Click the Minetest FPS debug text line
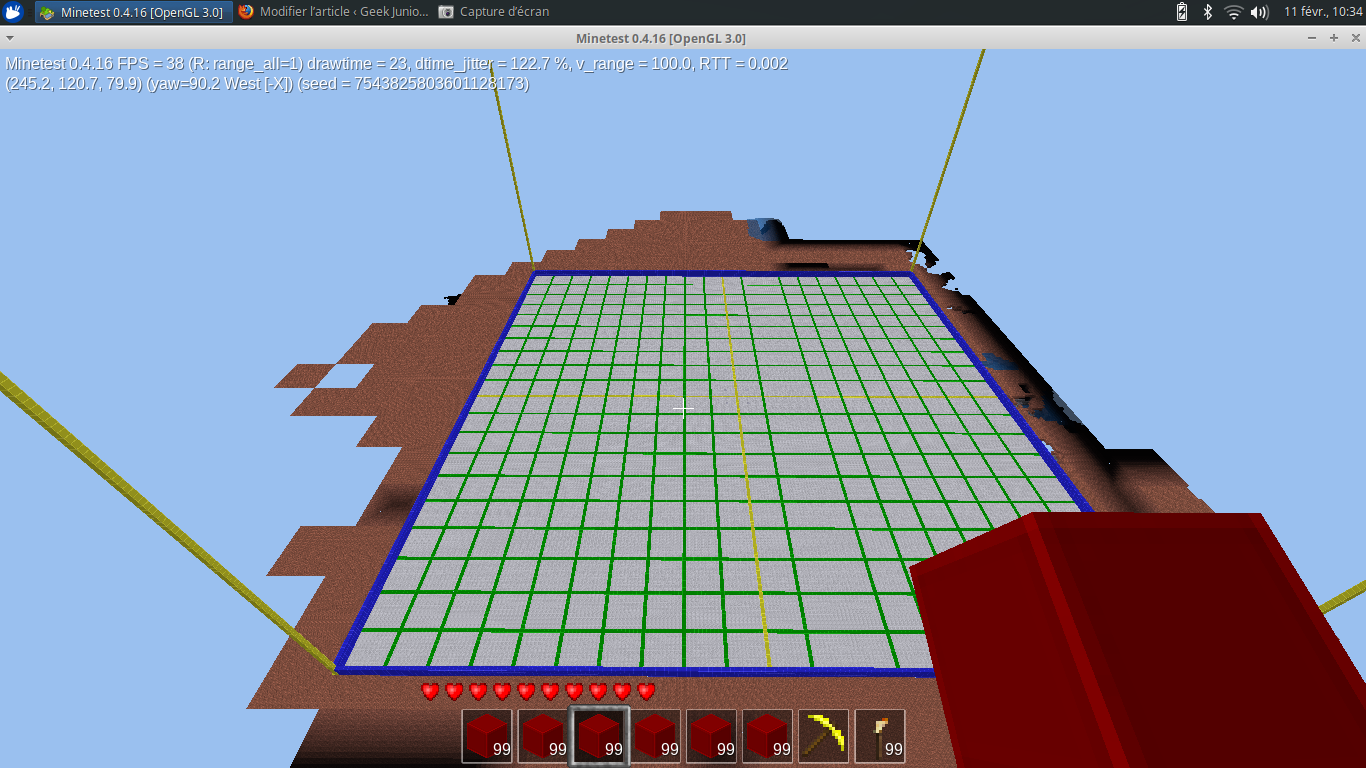Screen dimensions: 1366x768 [x=397, y=64]
